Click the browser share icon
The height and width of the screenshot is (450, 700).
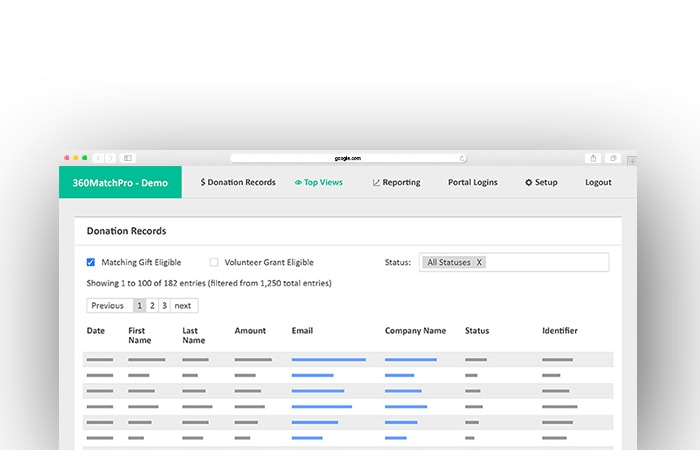click(593, 158)
